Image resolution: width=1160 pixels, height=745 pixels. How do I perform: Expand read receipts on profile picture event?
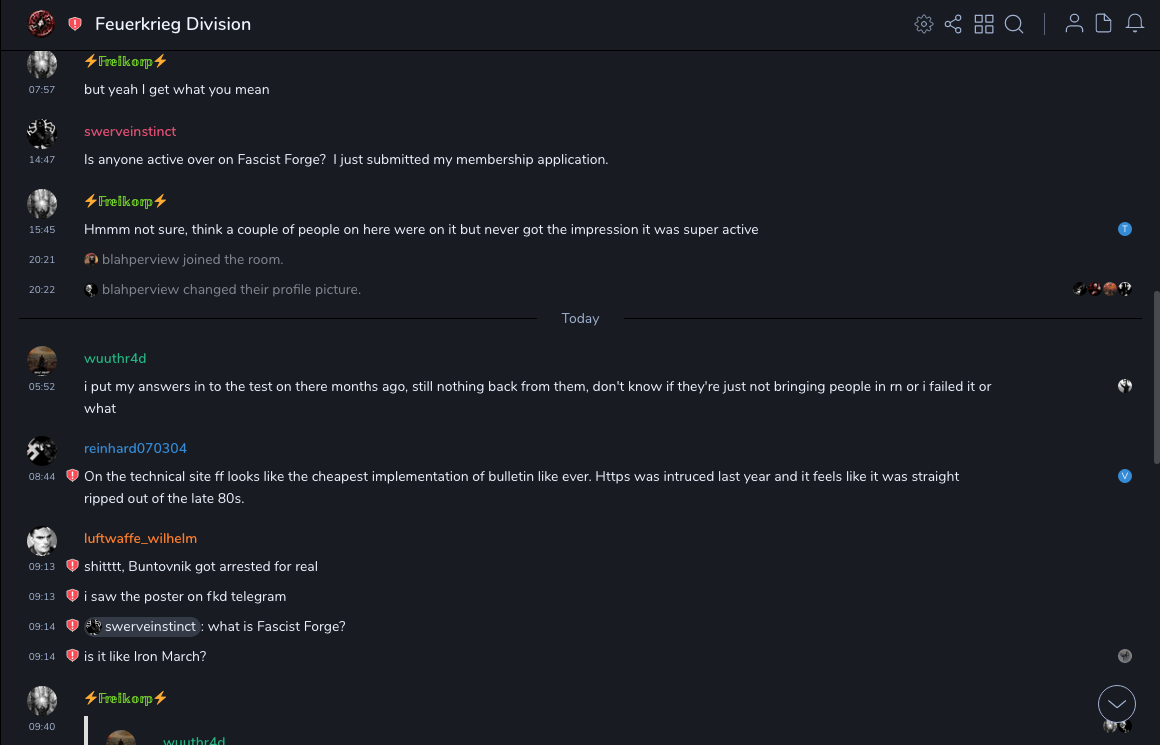[x=1102, y=289]
